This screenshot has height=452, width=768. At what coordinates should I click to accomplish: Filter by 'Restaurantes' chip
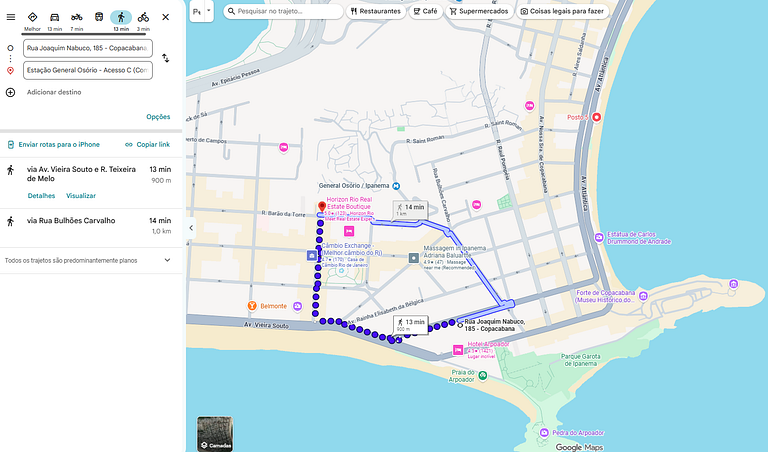click(376, 11)
